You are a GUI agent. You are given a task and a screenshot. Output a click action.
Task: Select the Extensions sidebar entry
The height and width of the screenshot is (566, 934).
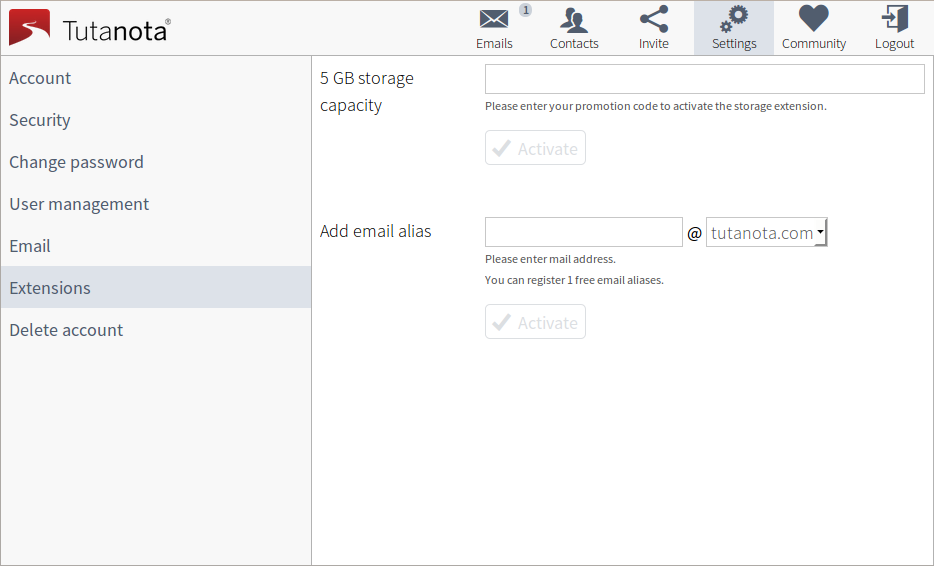click(156, 287)
